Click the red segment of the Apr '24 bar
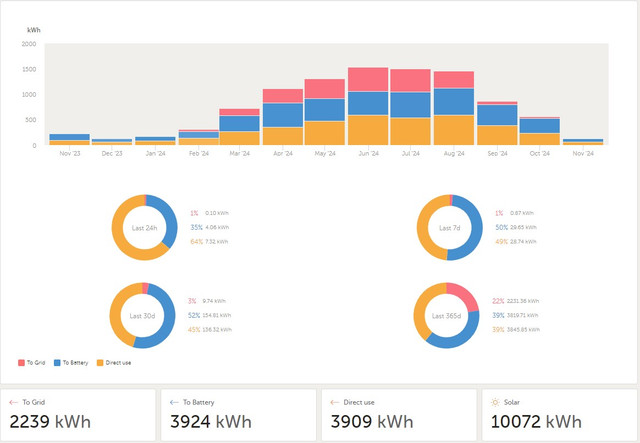640x443 pixels. 283,96
